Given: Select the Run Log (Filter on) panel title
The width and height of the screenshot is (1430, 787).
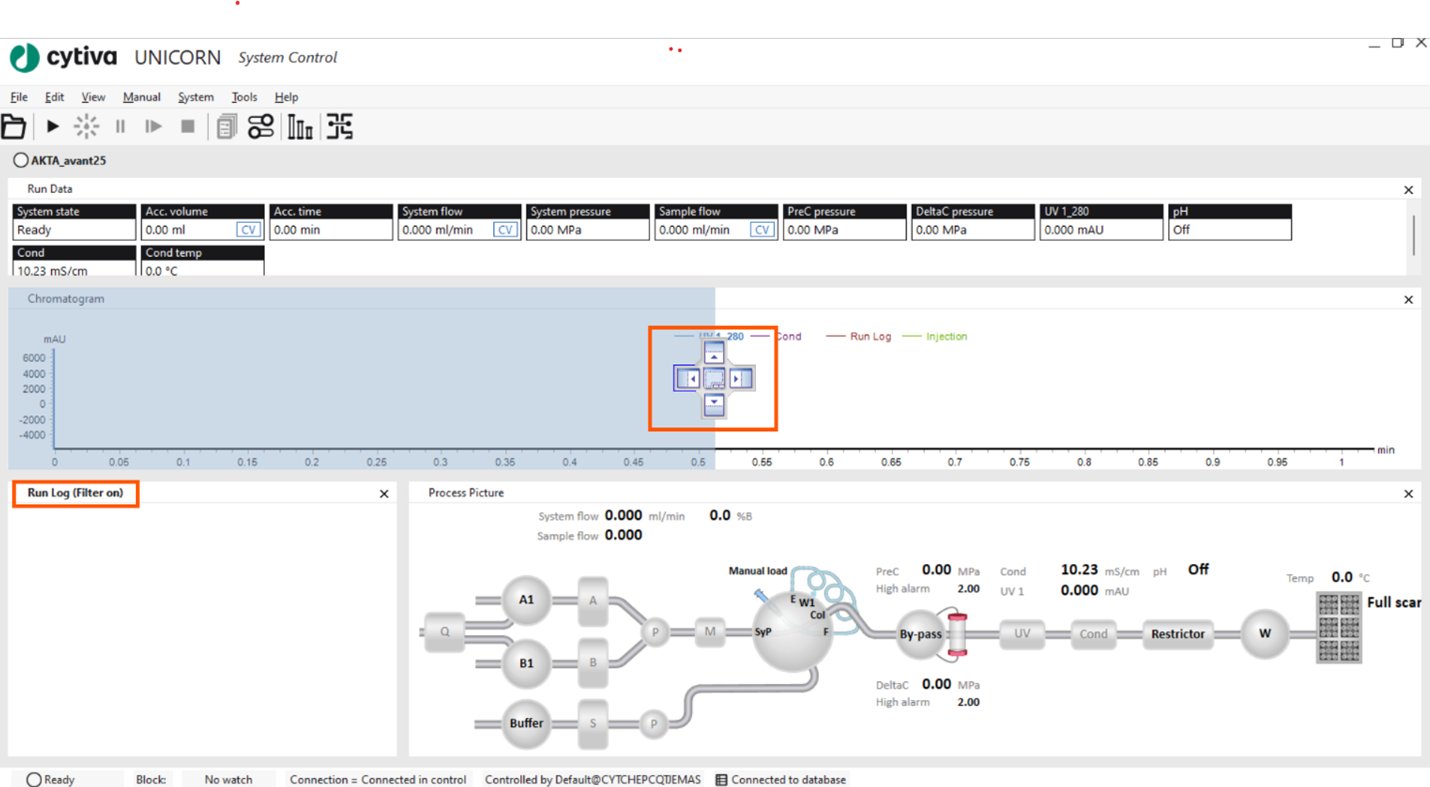Looking at the screenshot, I should pos(75,493).
